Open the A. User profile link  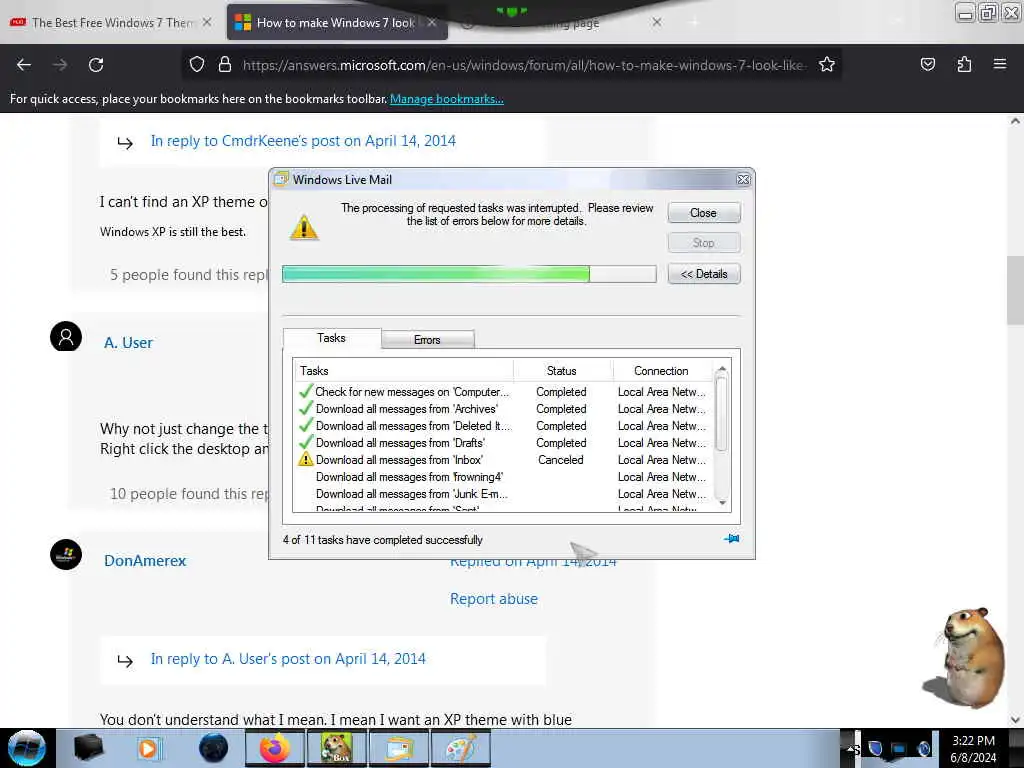(128, 343)
